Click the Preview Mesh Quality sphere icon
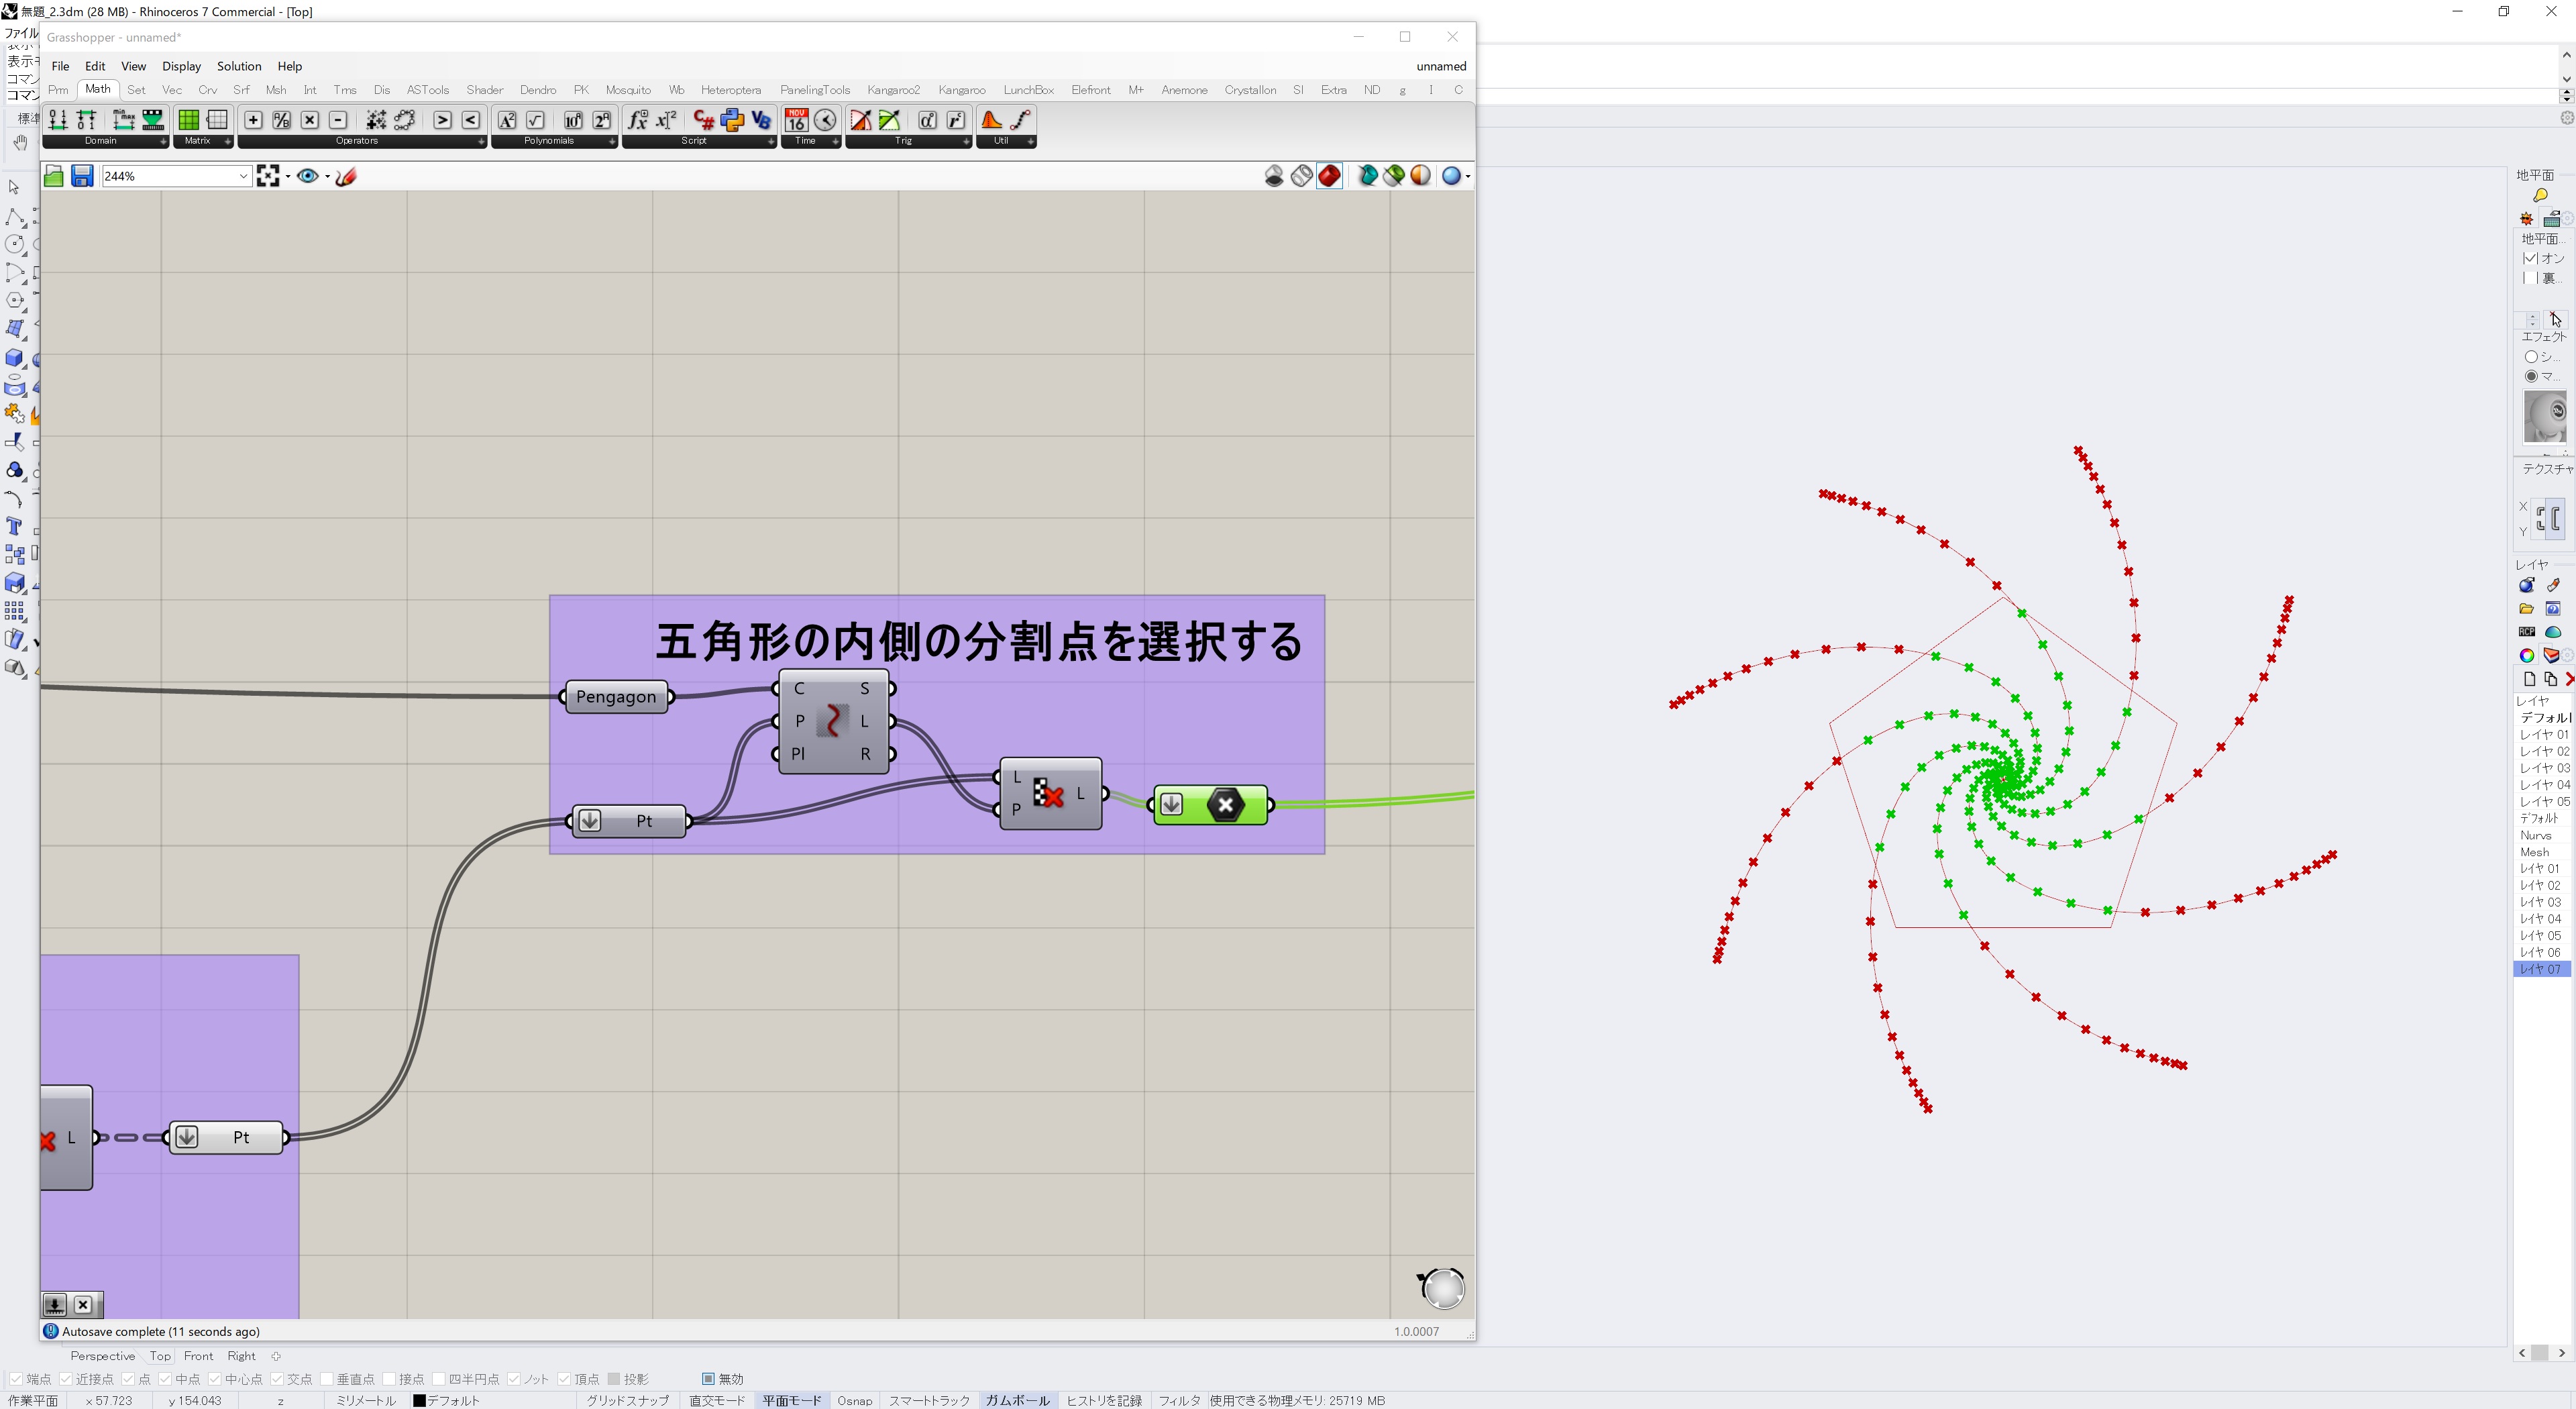 click(1451, 176)
